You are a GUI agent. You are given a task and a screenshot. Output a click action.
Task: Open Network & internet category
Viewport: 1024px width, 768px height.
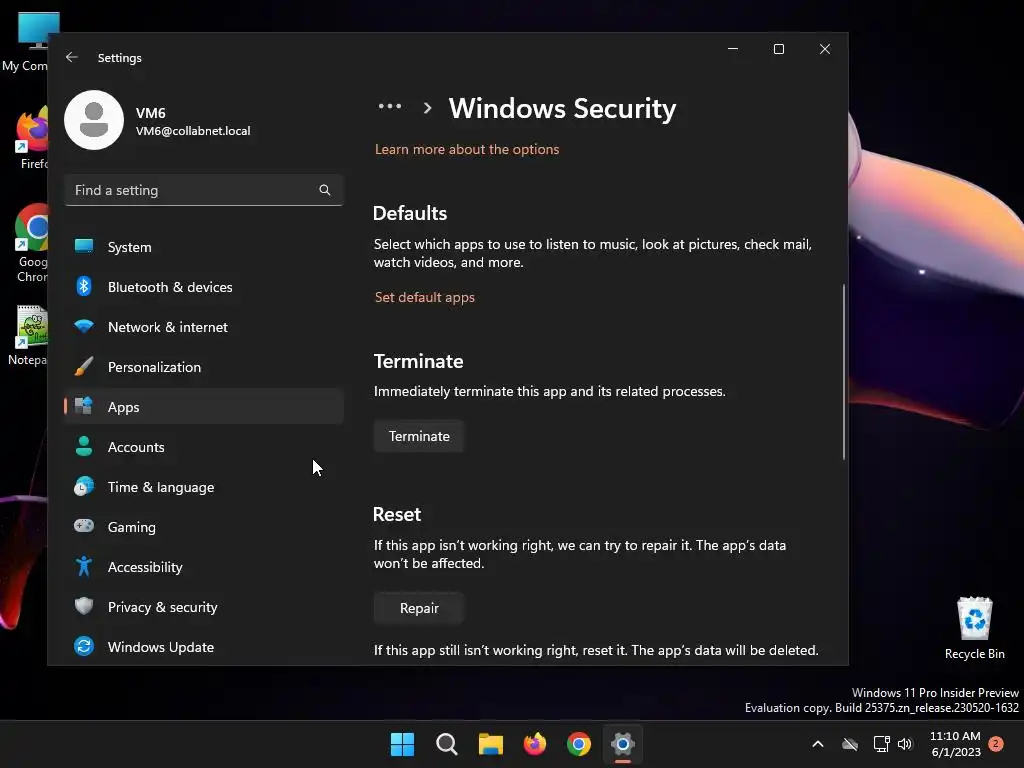point(204,327)
